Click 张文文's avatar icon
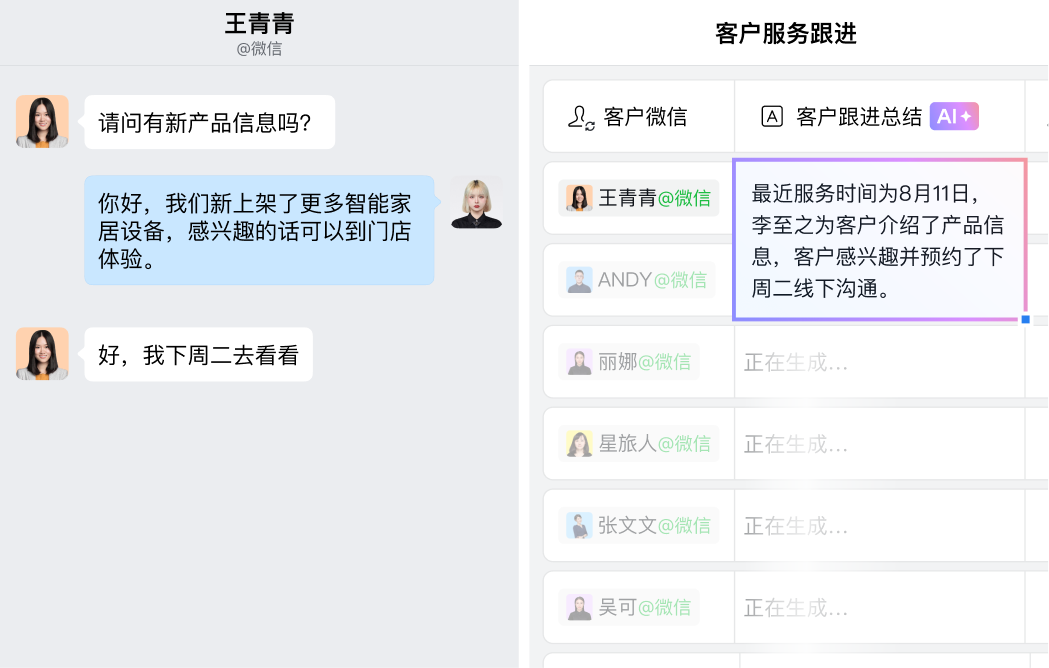Image resolution: width=1049 pixels, height=668 pixels. (579, 525)
